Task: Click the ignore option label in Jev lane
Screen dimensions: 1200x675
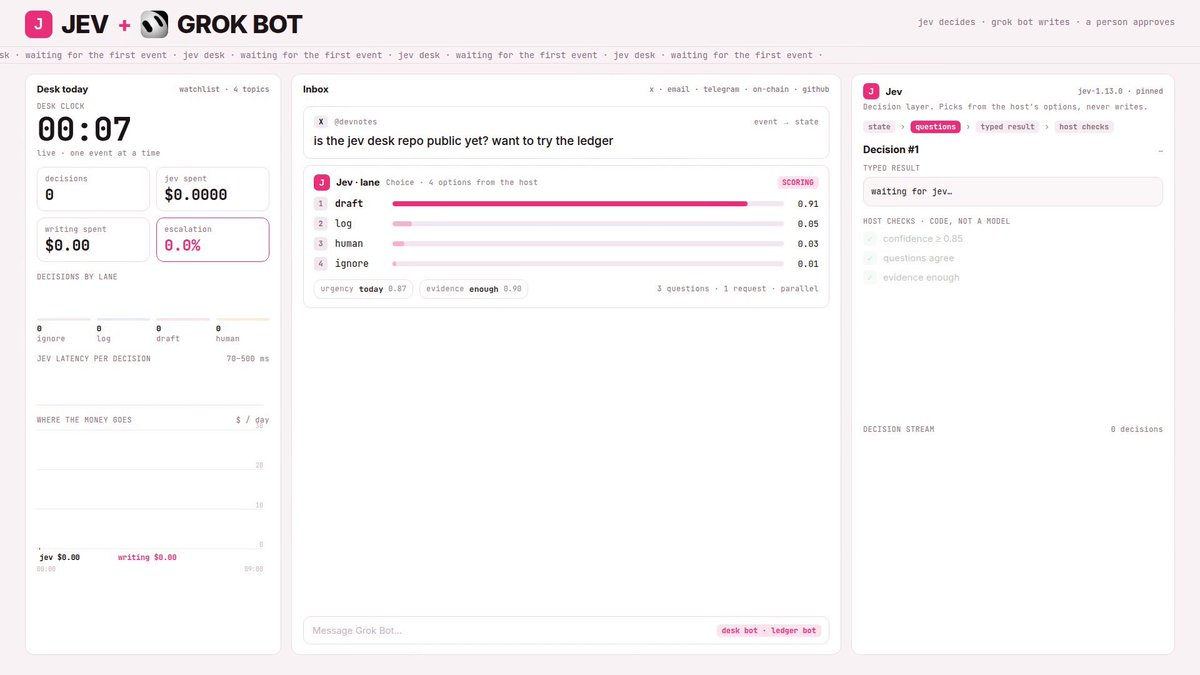Action: [352, 264]
